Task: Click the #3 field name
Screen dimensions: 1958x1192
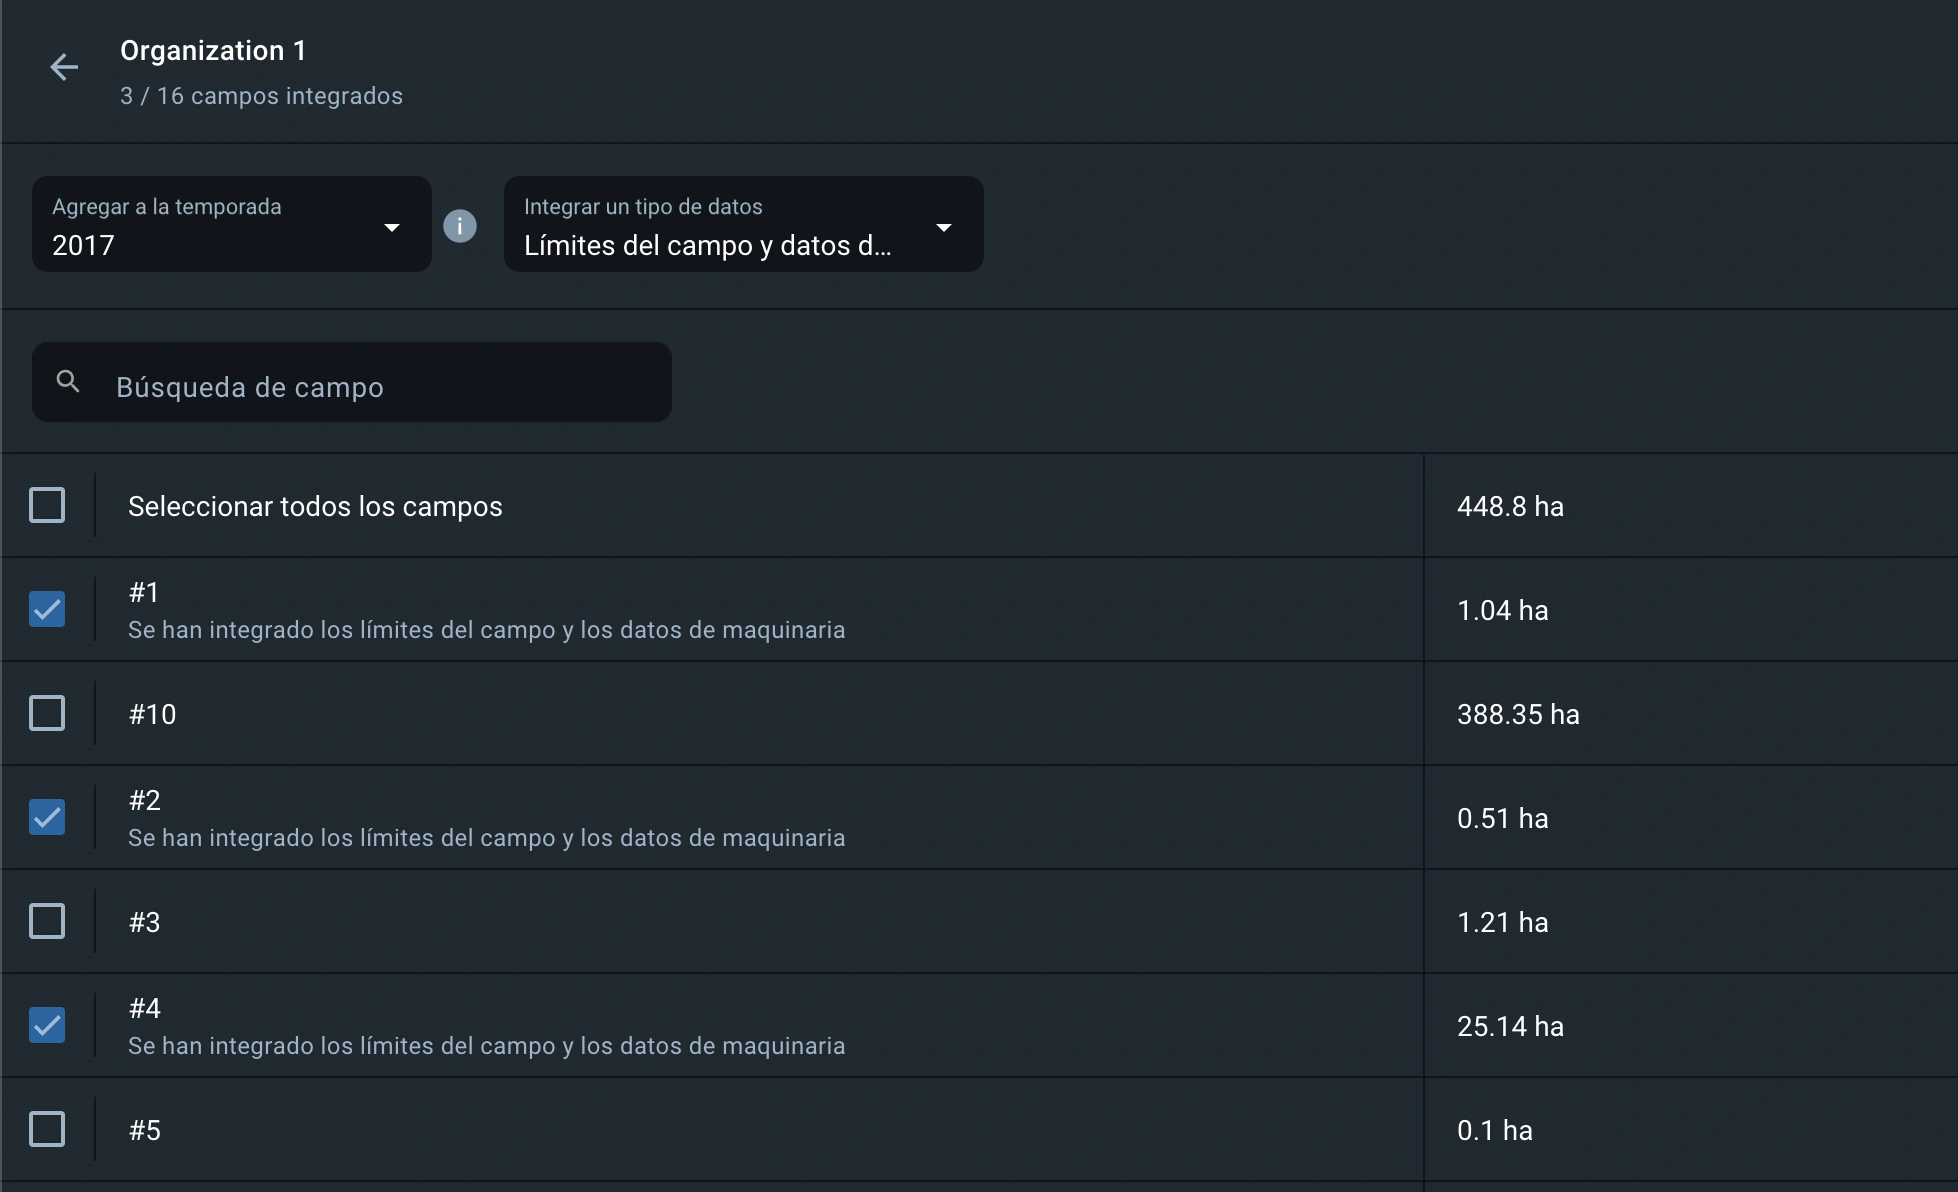Action: click(x=144, y=922)
